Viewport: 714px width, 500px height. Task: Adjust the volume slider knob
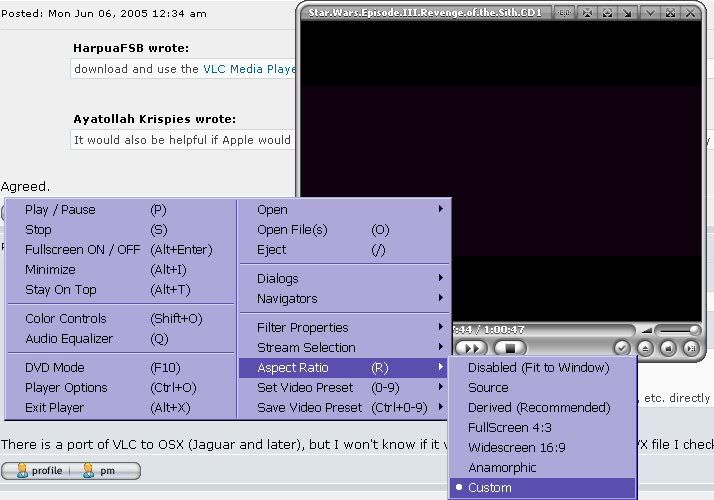pos(694,329)
